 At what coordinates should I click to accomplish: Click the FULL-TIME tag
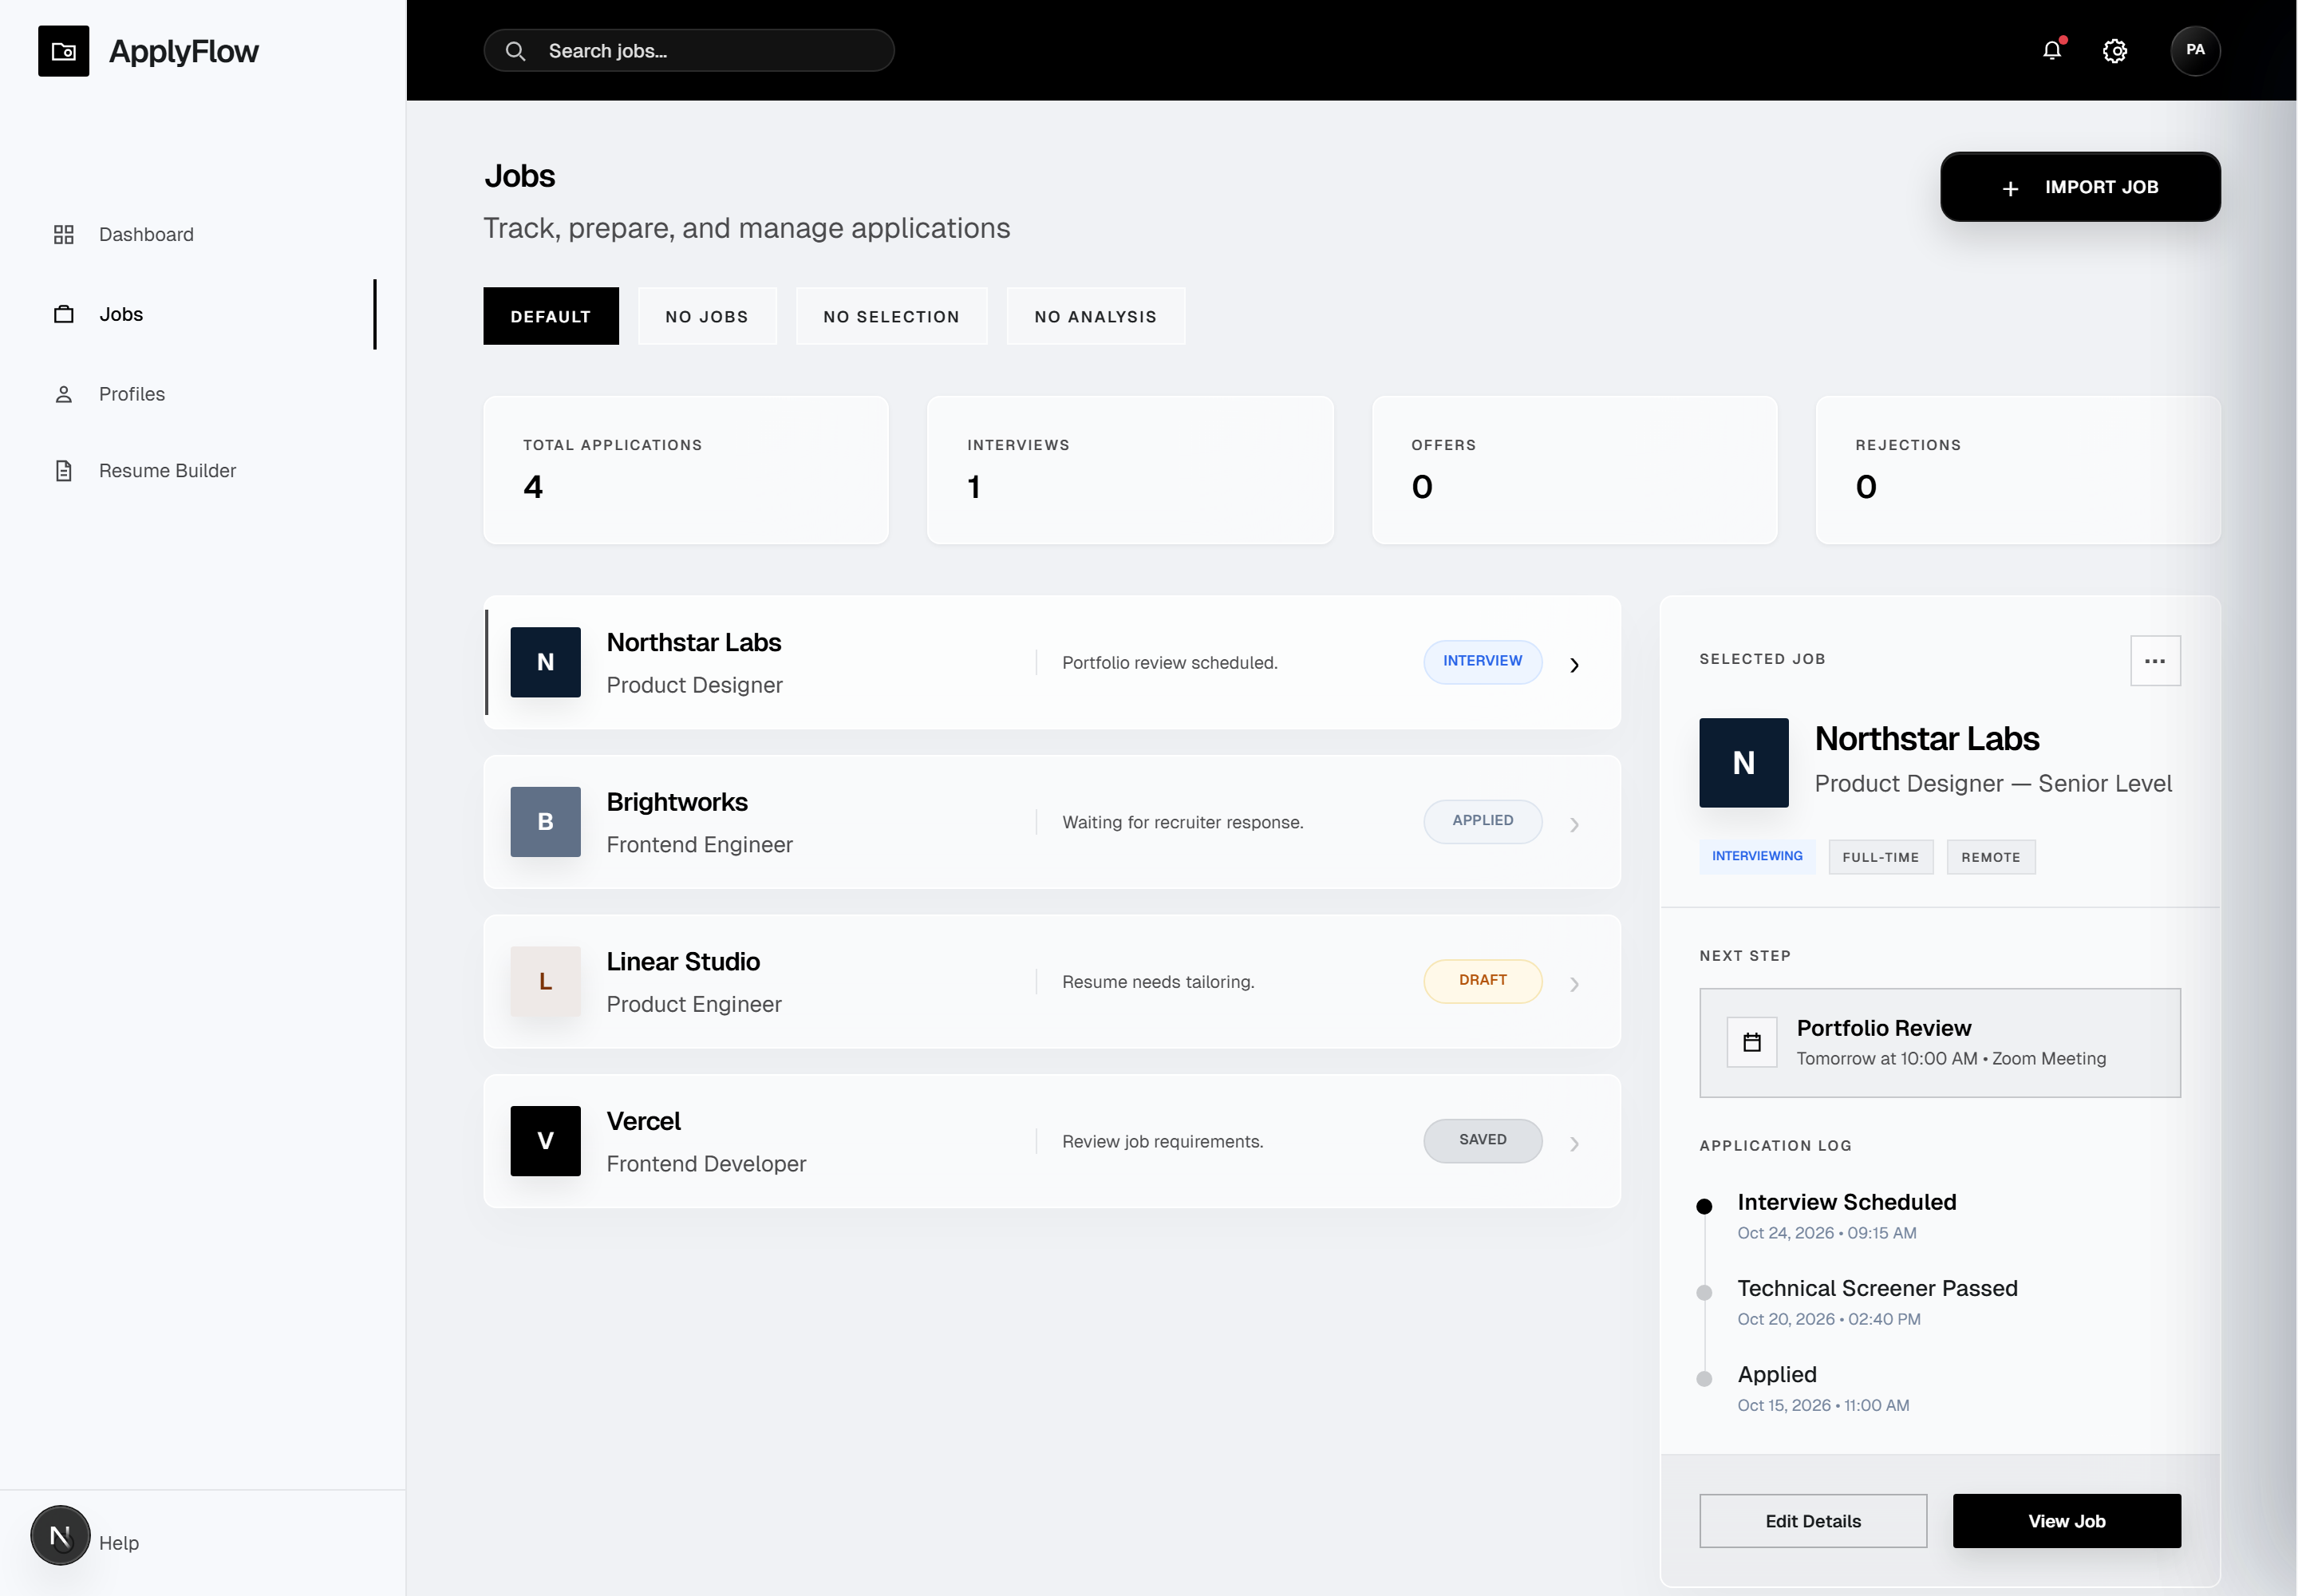(1880, 857)
